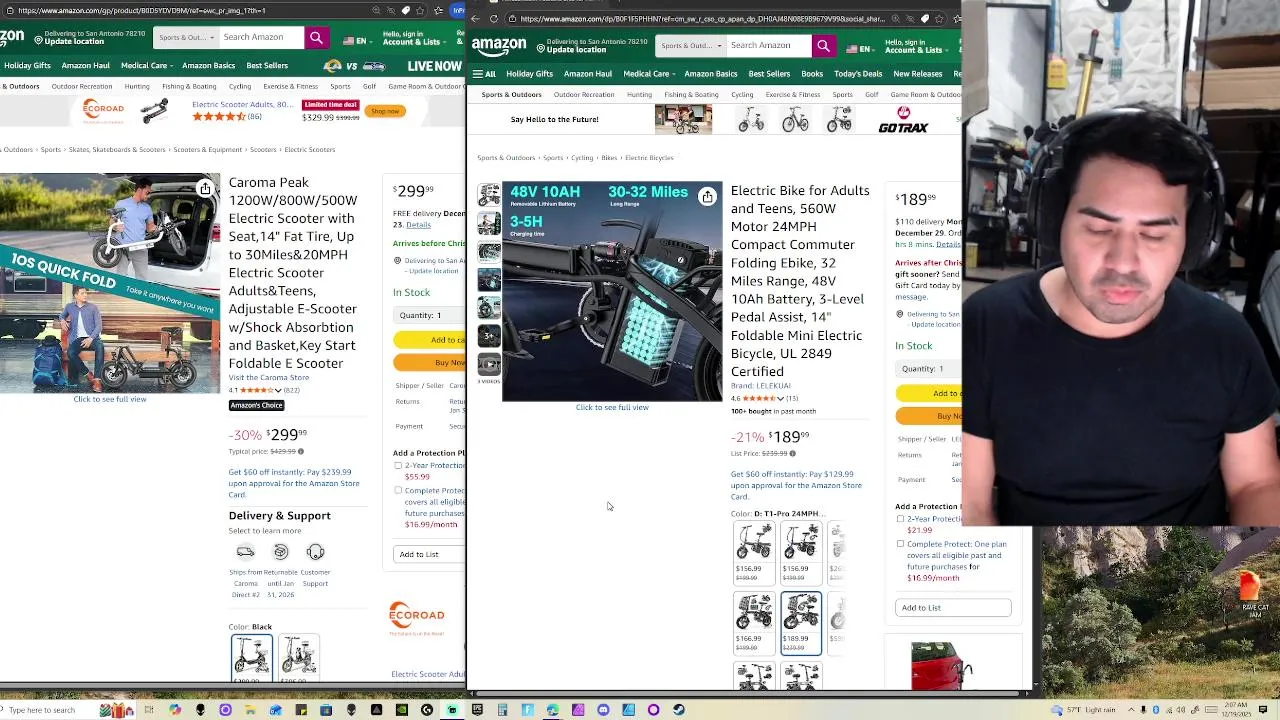Open Amazon Basics in left Amazon window
This screenshot has height=720, width=1280.
208,66
